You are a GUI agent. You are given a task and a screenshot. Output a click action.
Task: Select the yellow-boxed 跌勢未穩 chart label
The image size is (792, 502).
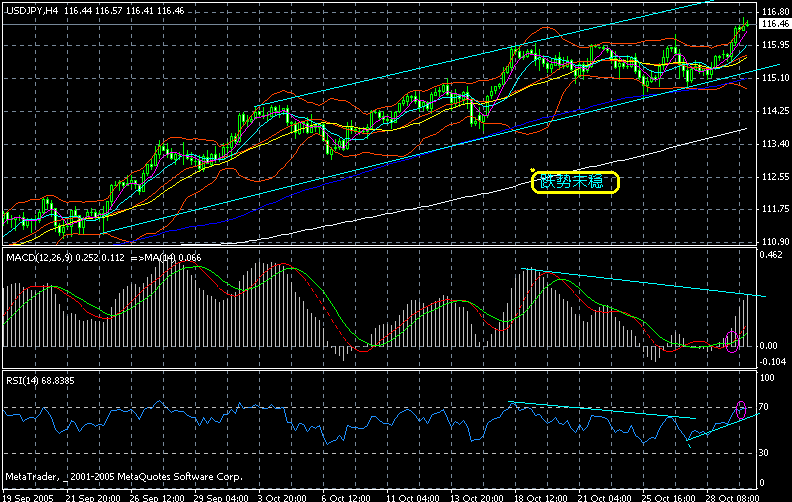click(575, 182)
